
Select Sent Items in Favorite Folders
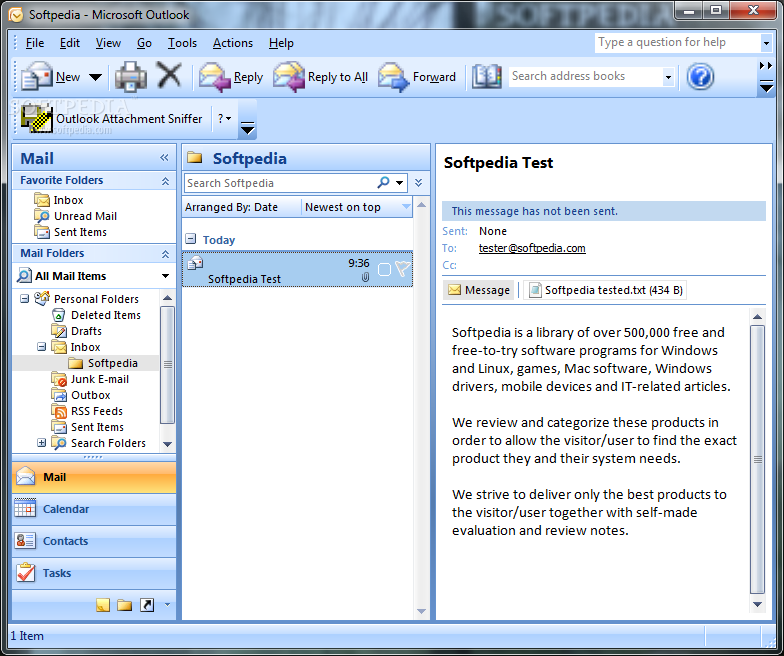70,232
